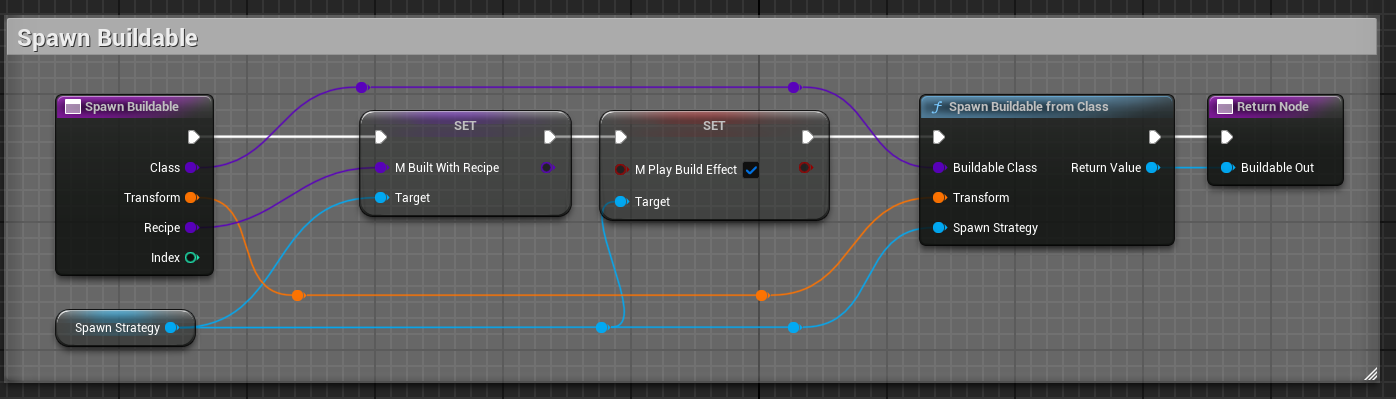Click the function icon on Spawn Buildable from Class
This screenshot has width=1396, height=399.
point(937,107)
